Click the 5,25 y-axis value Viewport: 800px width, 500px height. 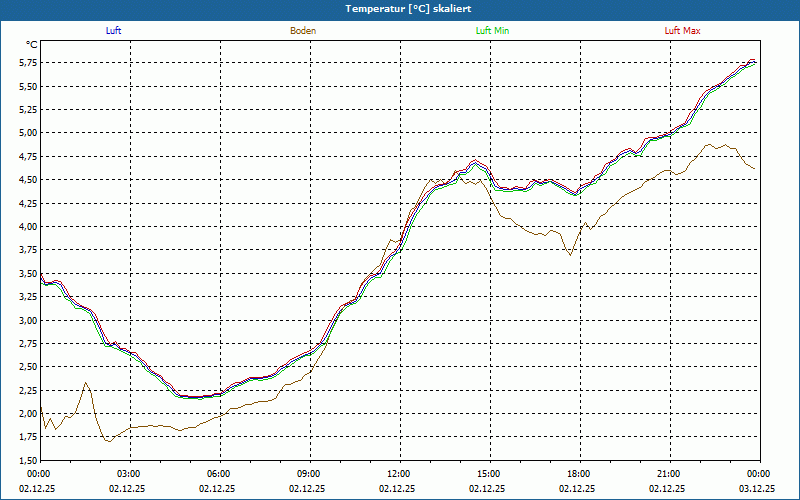click(28, 110)
